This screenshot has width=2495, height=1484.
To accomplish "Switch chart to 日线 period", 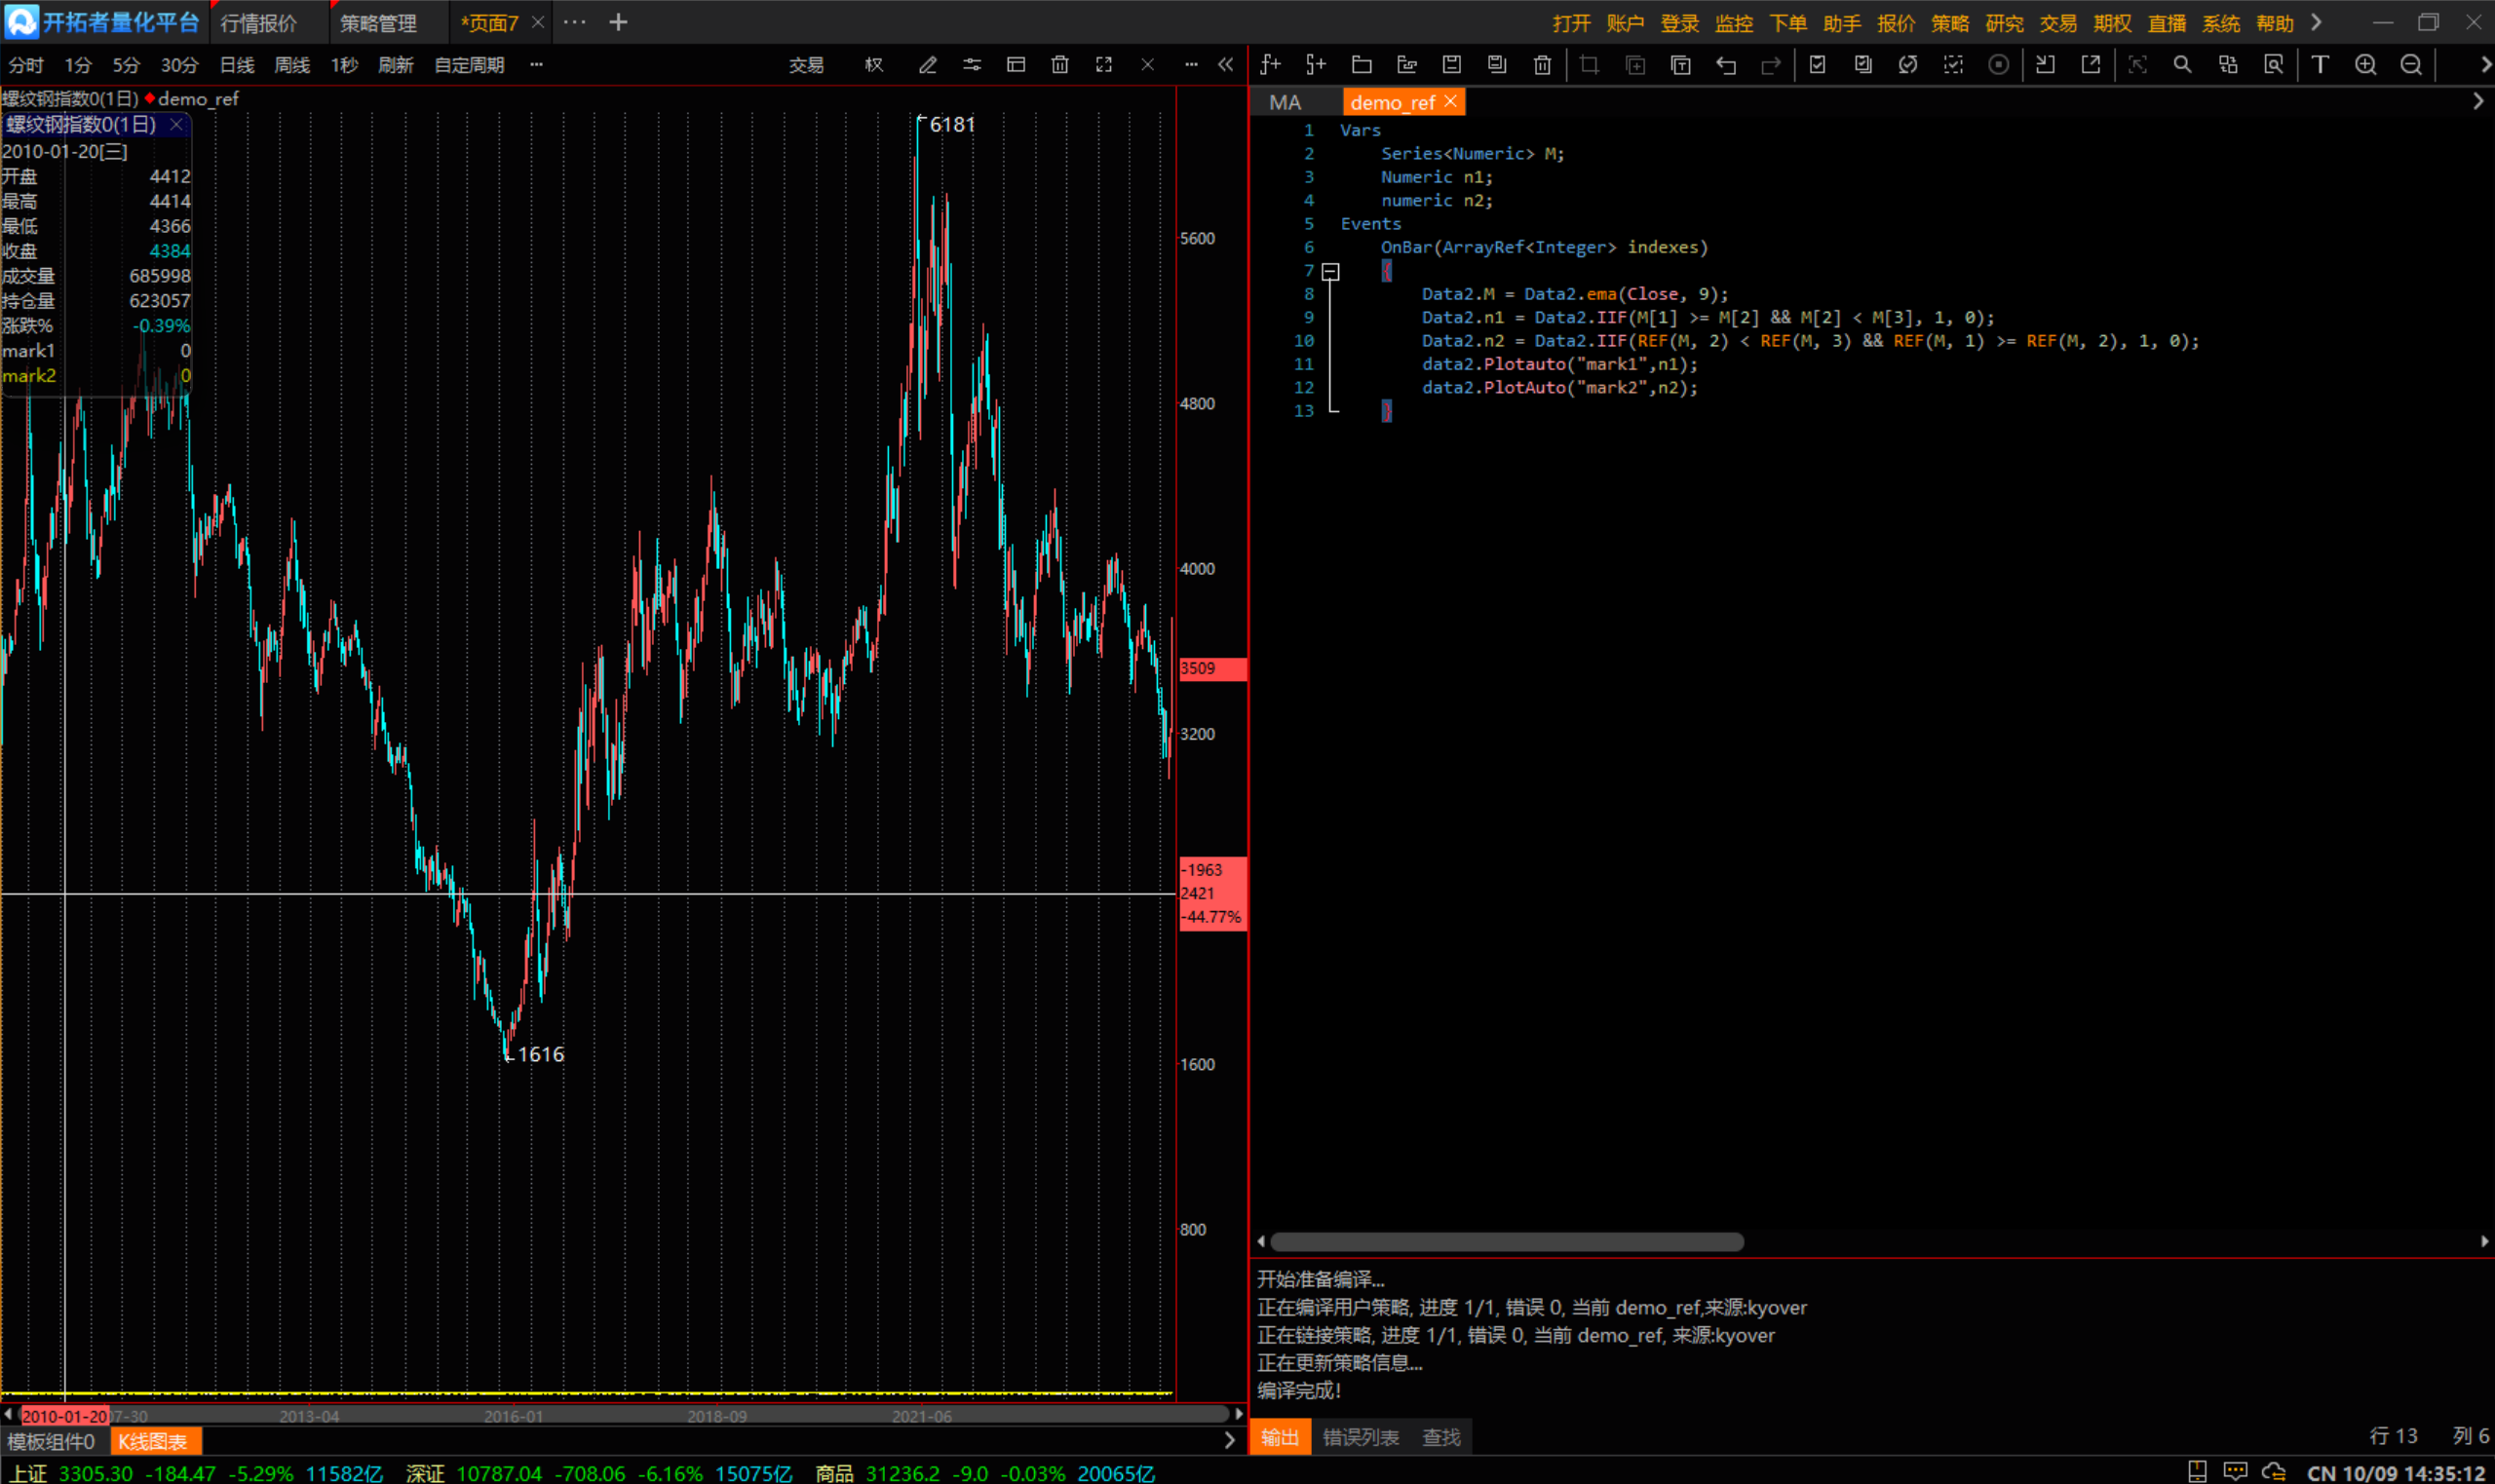I will [237, 65].
